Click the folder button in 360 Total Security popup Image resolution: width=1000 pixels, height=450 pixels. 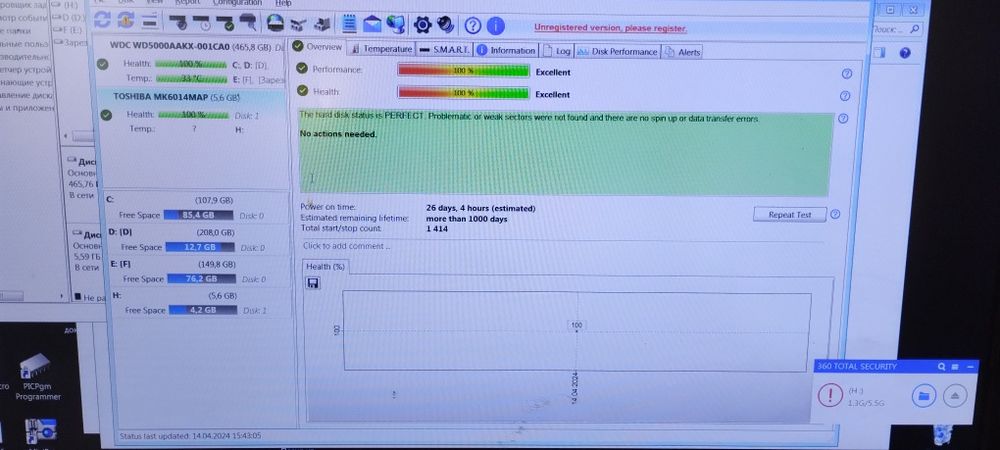pyautogui.click(x=923, y=396)
